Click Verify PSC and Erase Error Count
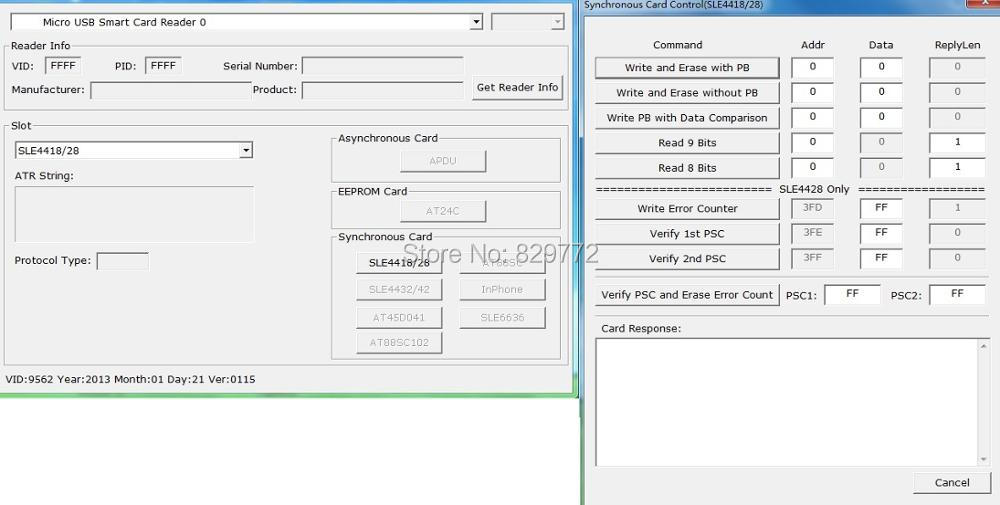Image resolution: width=1000 pixels, height=505 pixels. click(687, 295)
